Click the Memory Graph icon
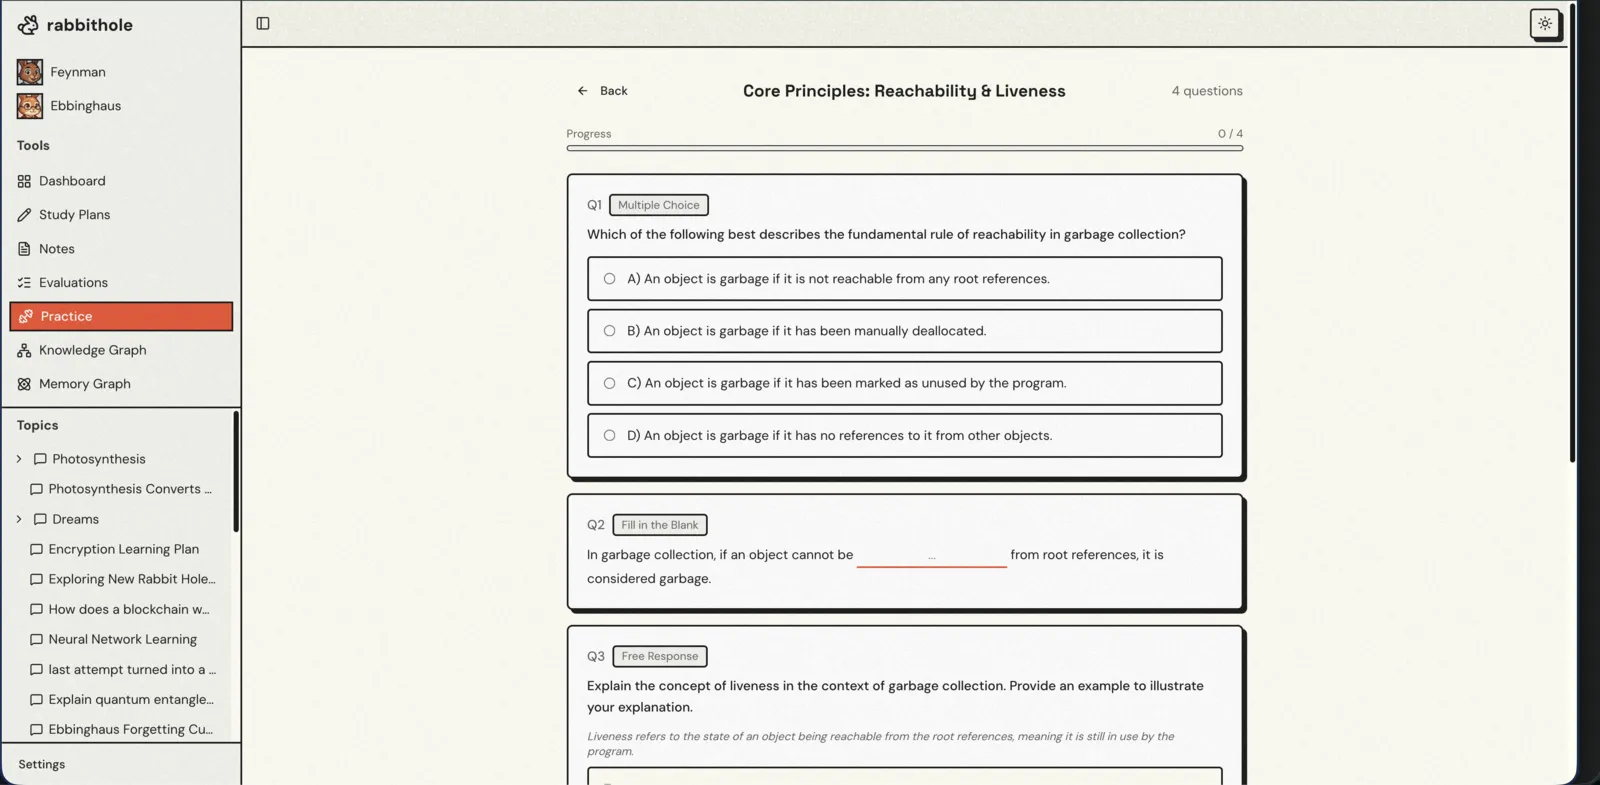Viewport: 1600px width, 785px height. click(24, 384)
